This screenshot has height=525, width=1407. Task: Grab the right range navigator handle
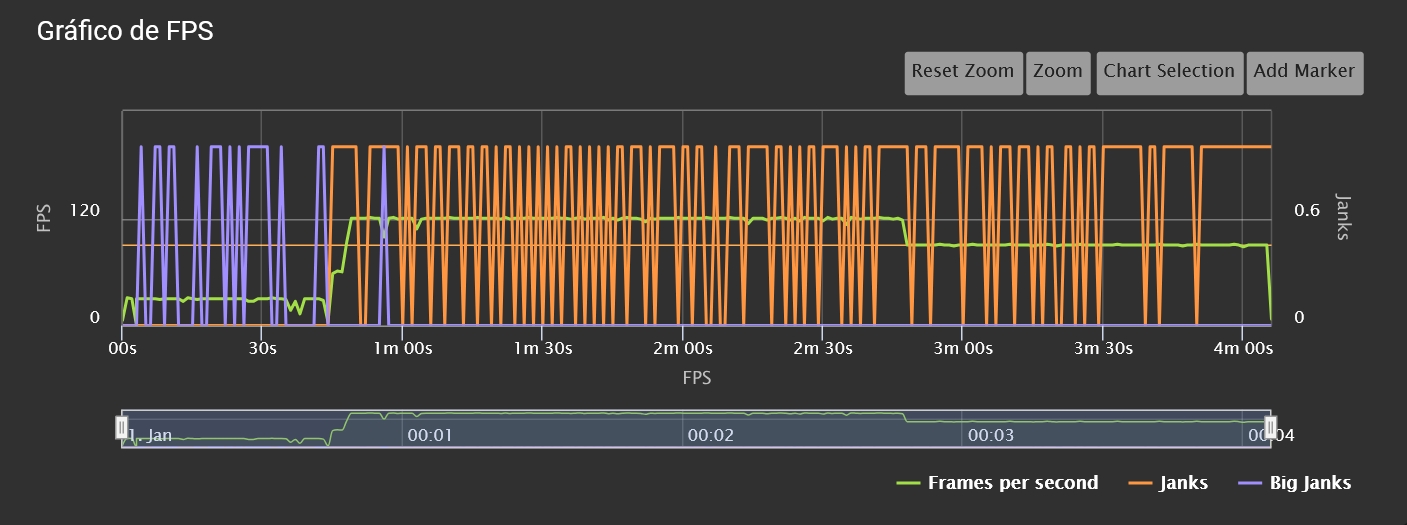pyautogui.click(x=1271, y=428)
